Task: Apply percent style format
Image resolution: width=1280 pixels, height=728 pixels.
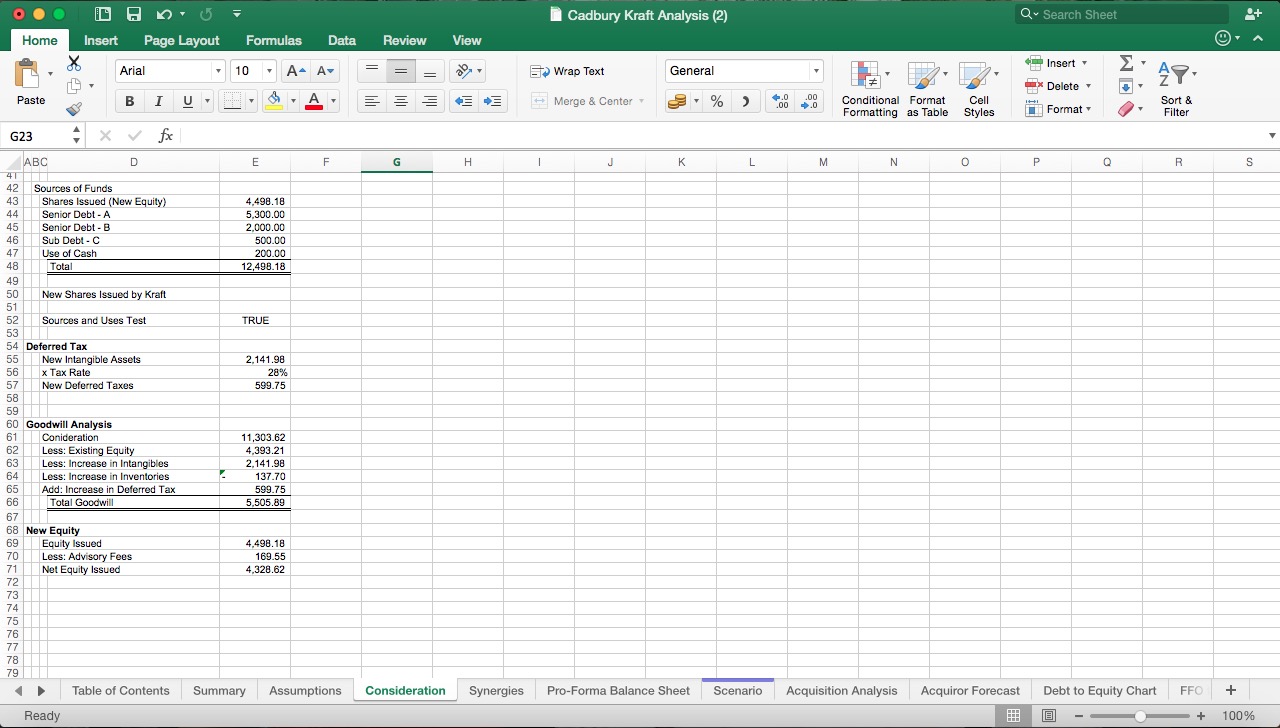Action: tap(717, 101)
